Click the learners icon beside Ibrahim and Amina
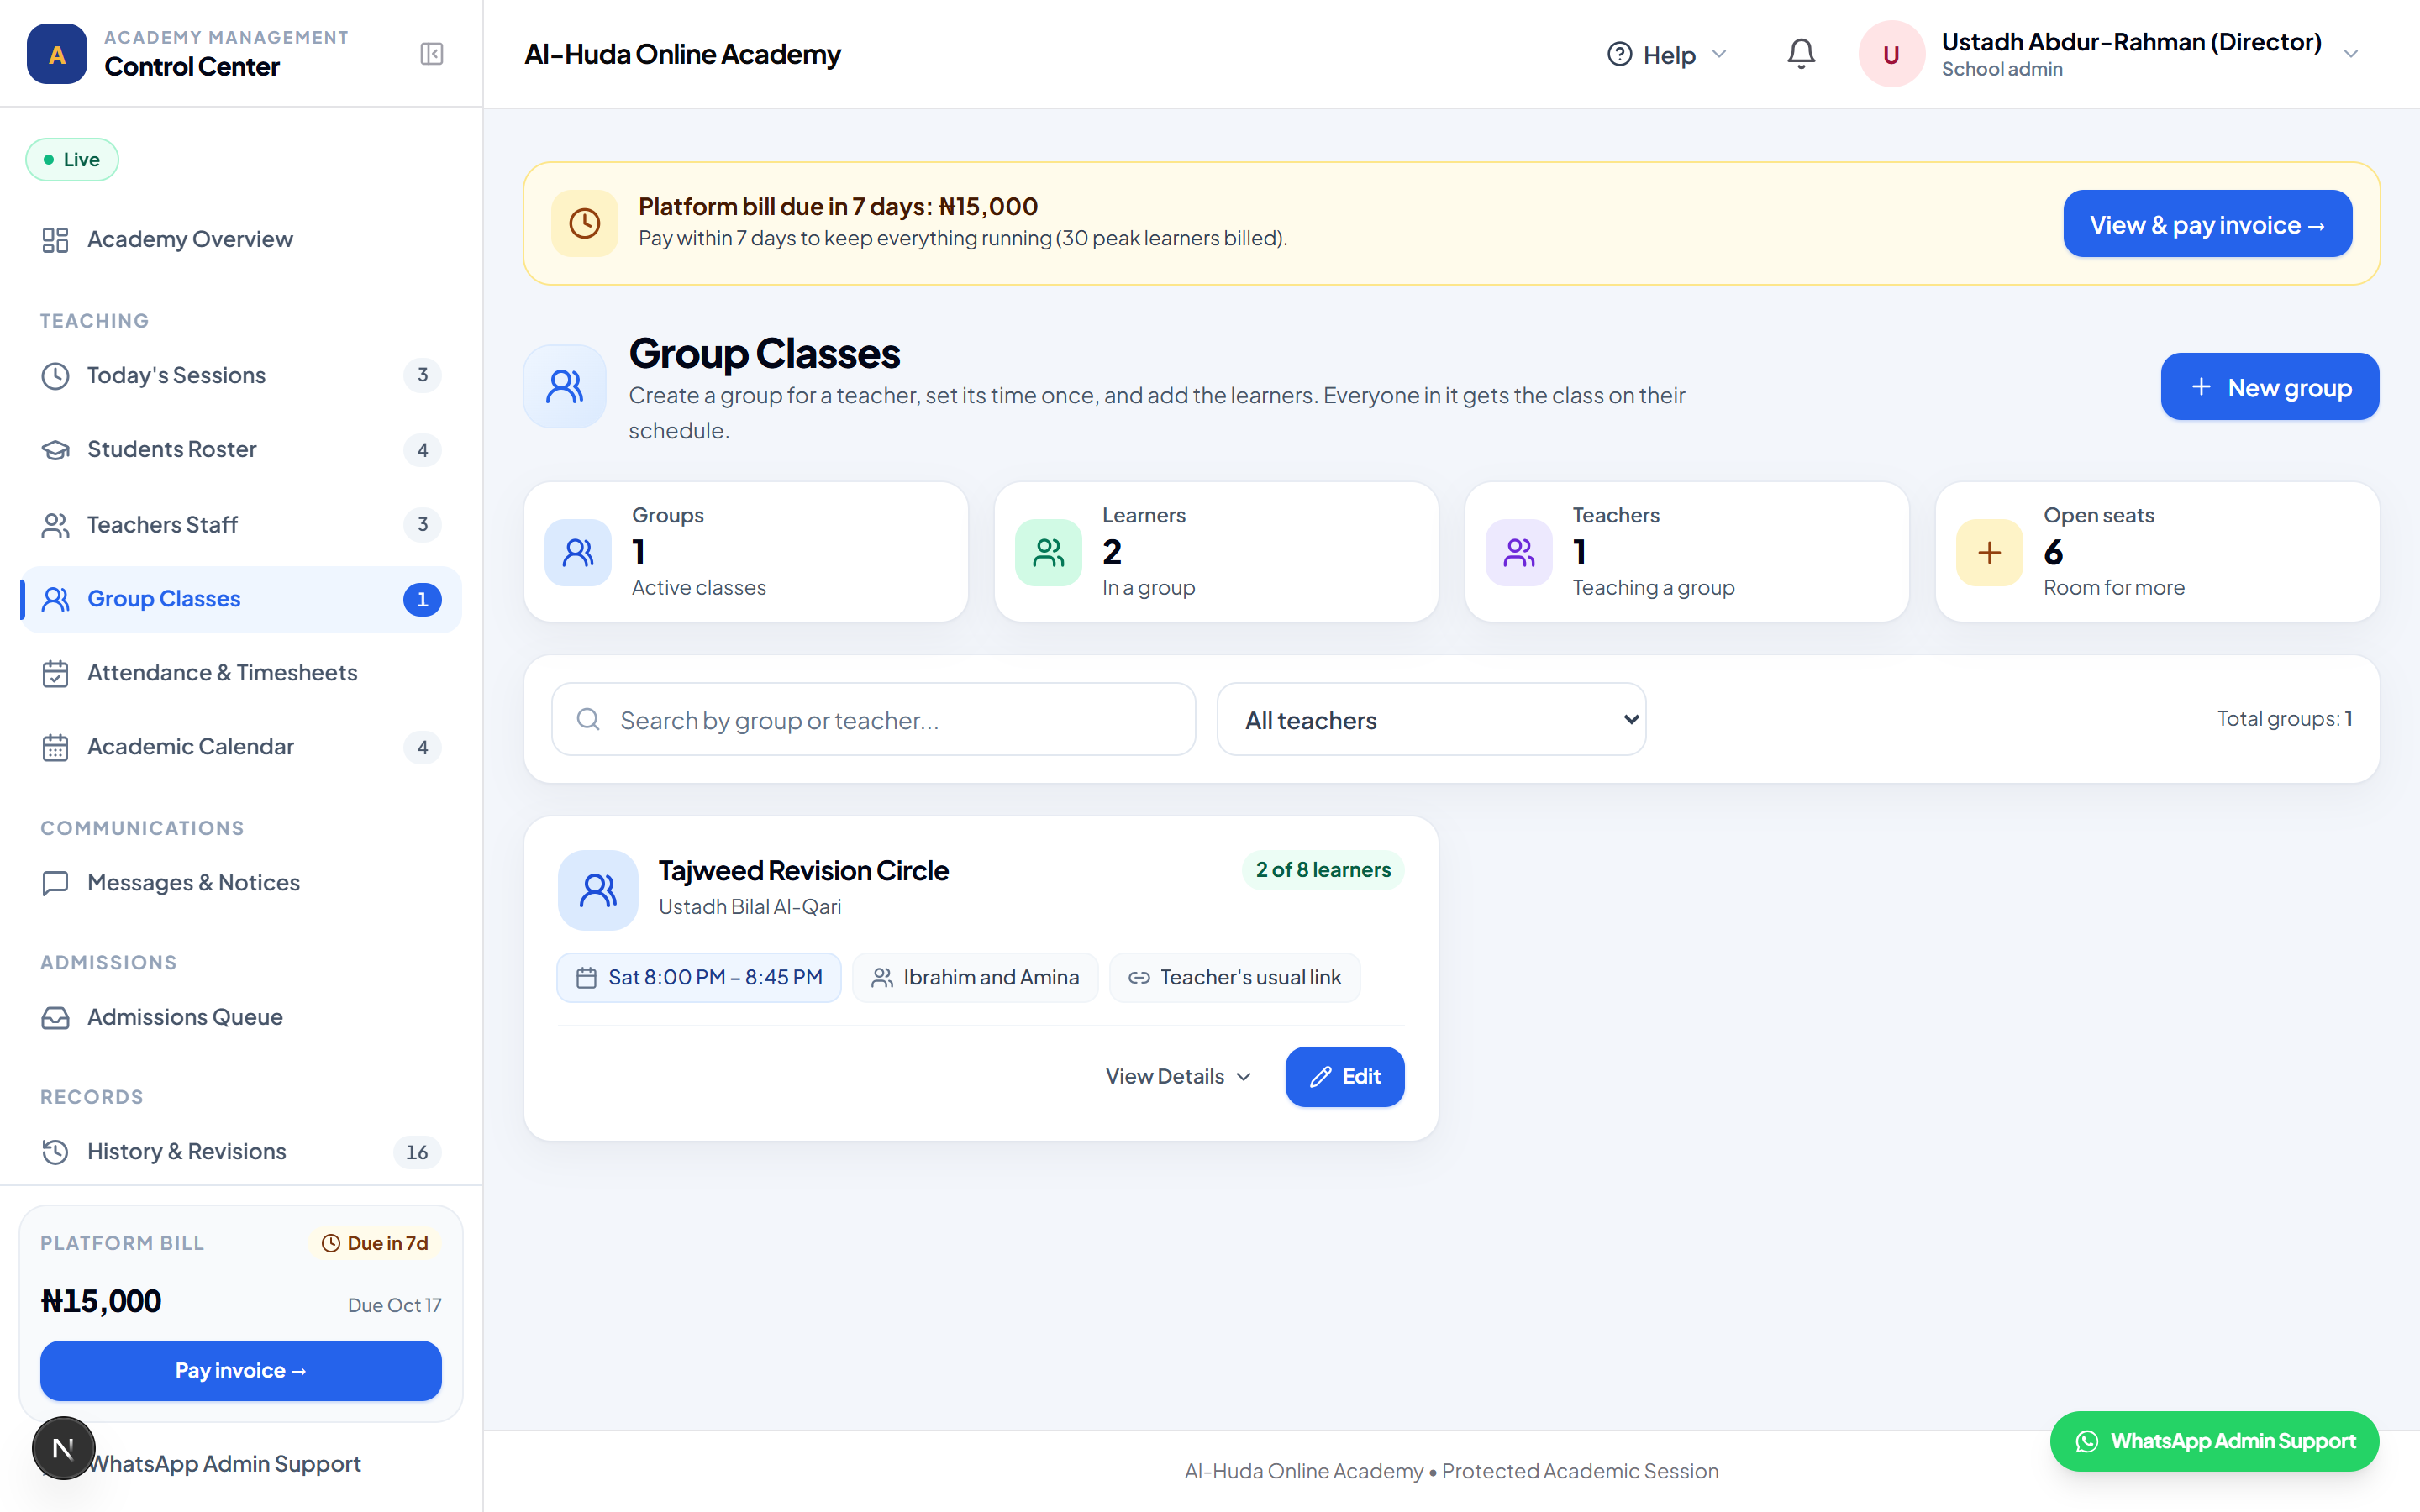 [882, 978]
